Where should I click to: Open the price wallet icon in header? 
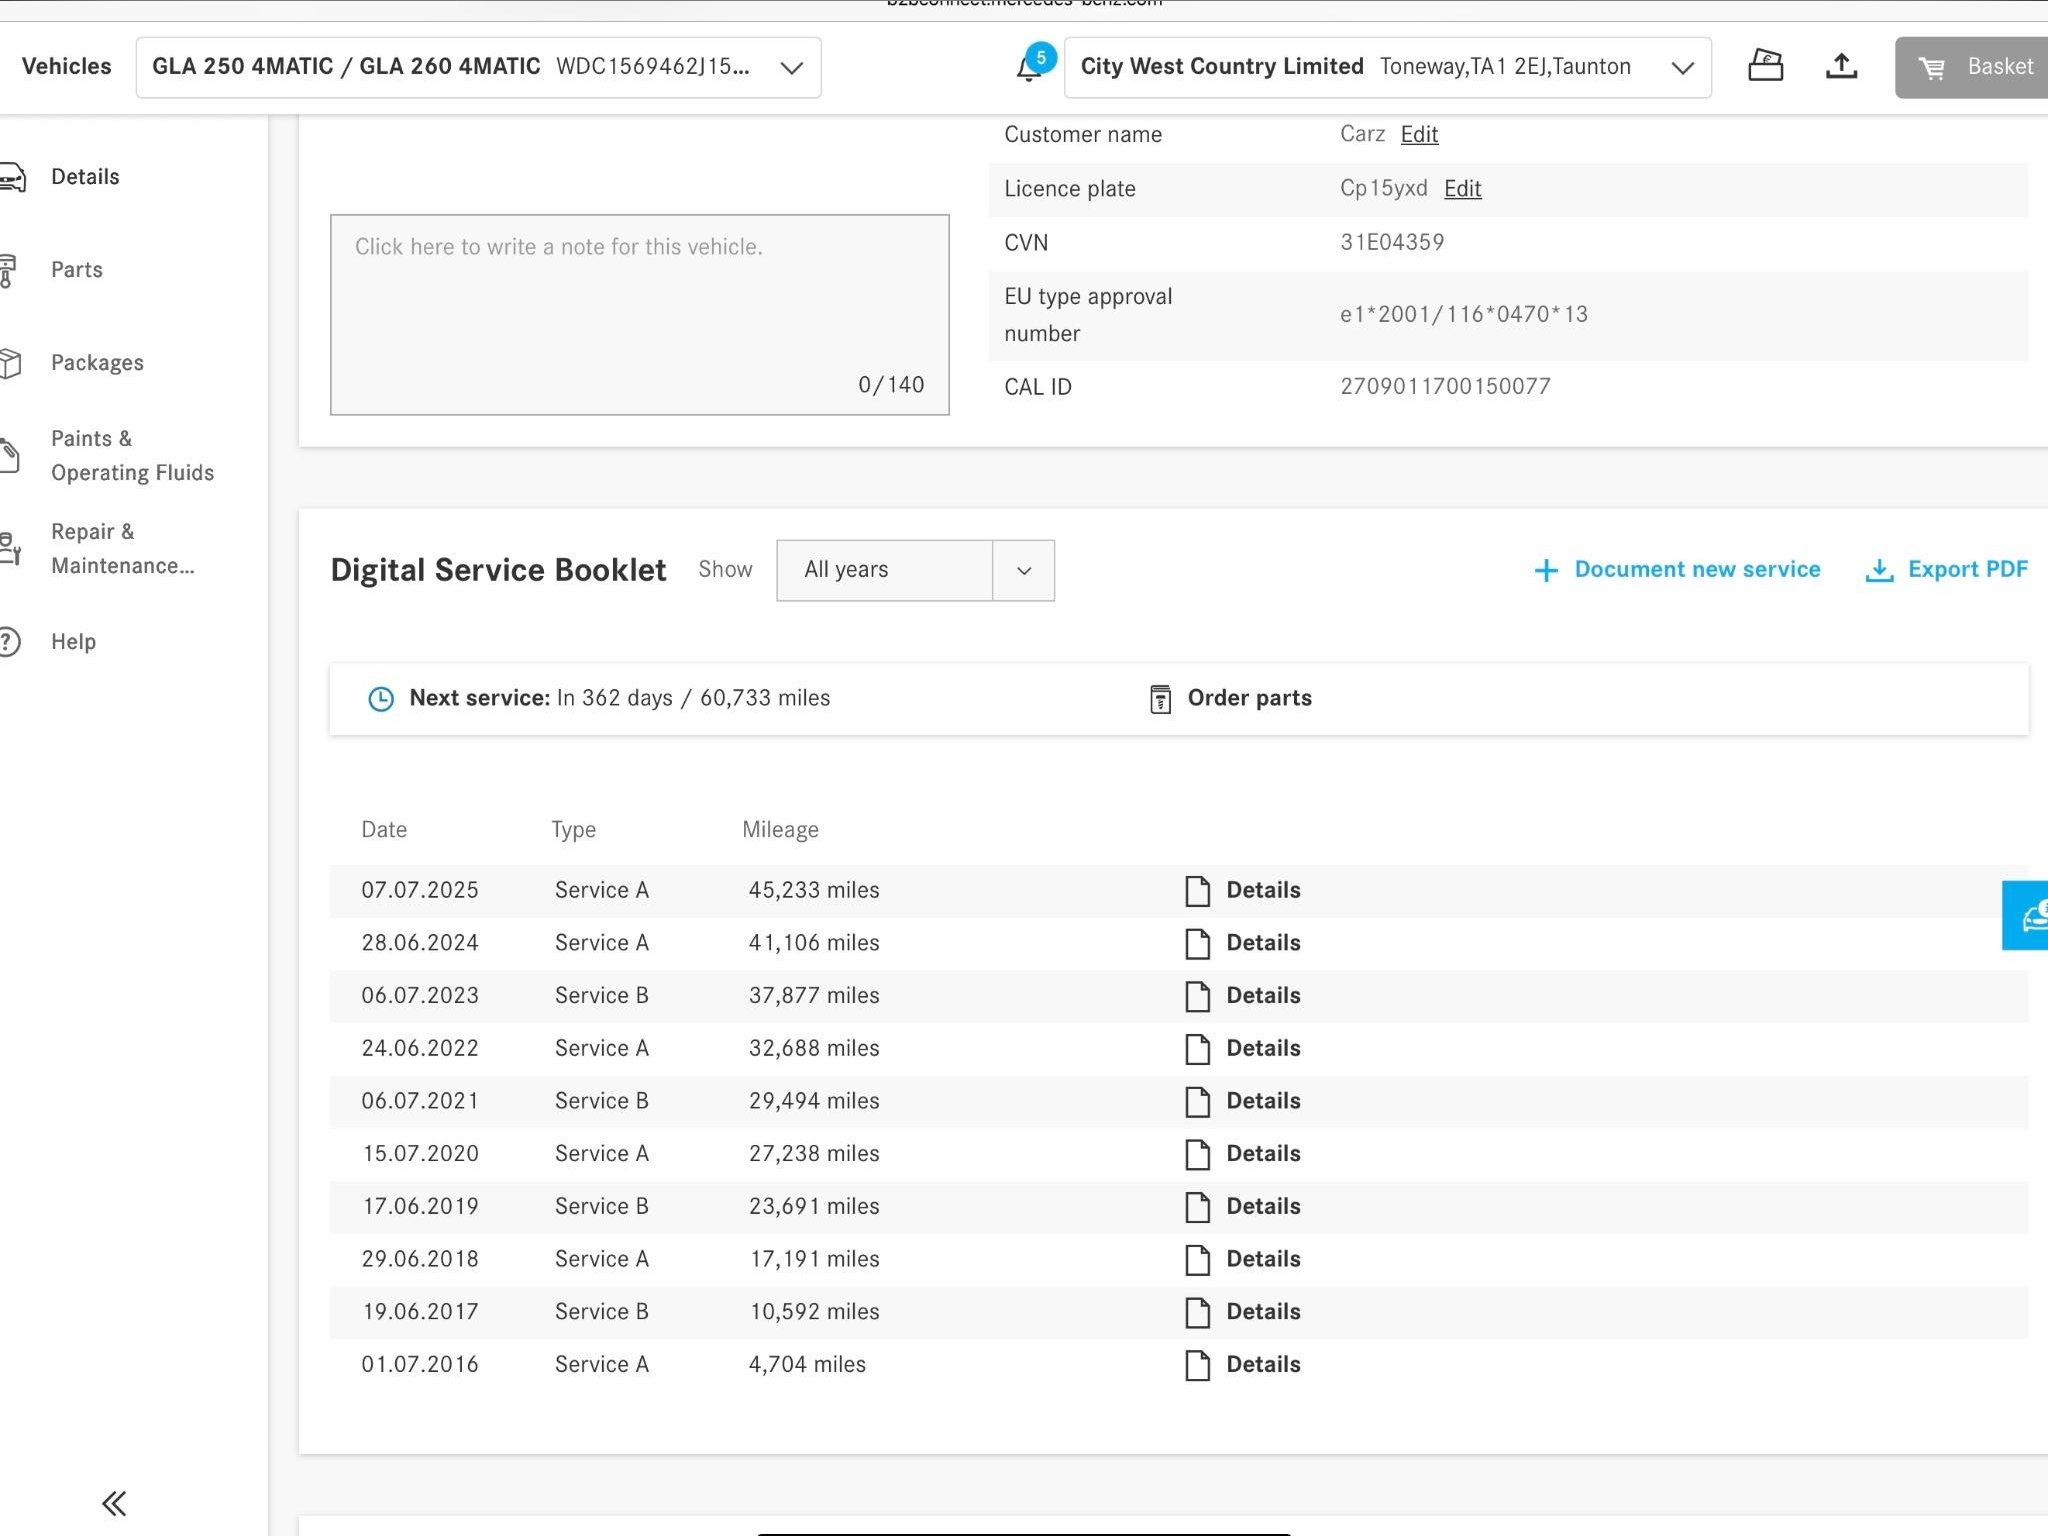coord(1765,66)
